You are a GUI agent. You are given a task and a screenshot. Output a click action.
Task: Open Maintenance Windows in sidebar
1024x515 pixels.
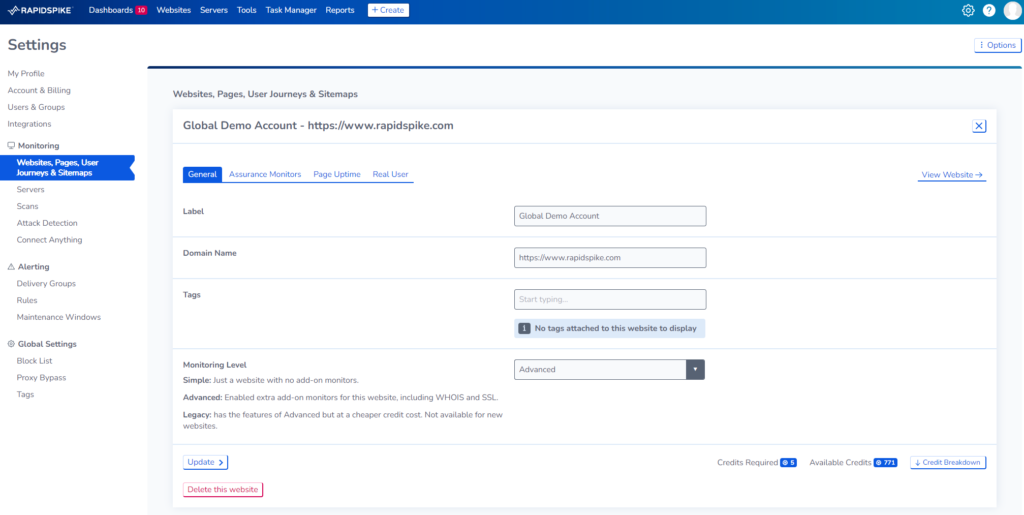59,317
